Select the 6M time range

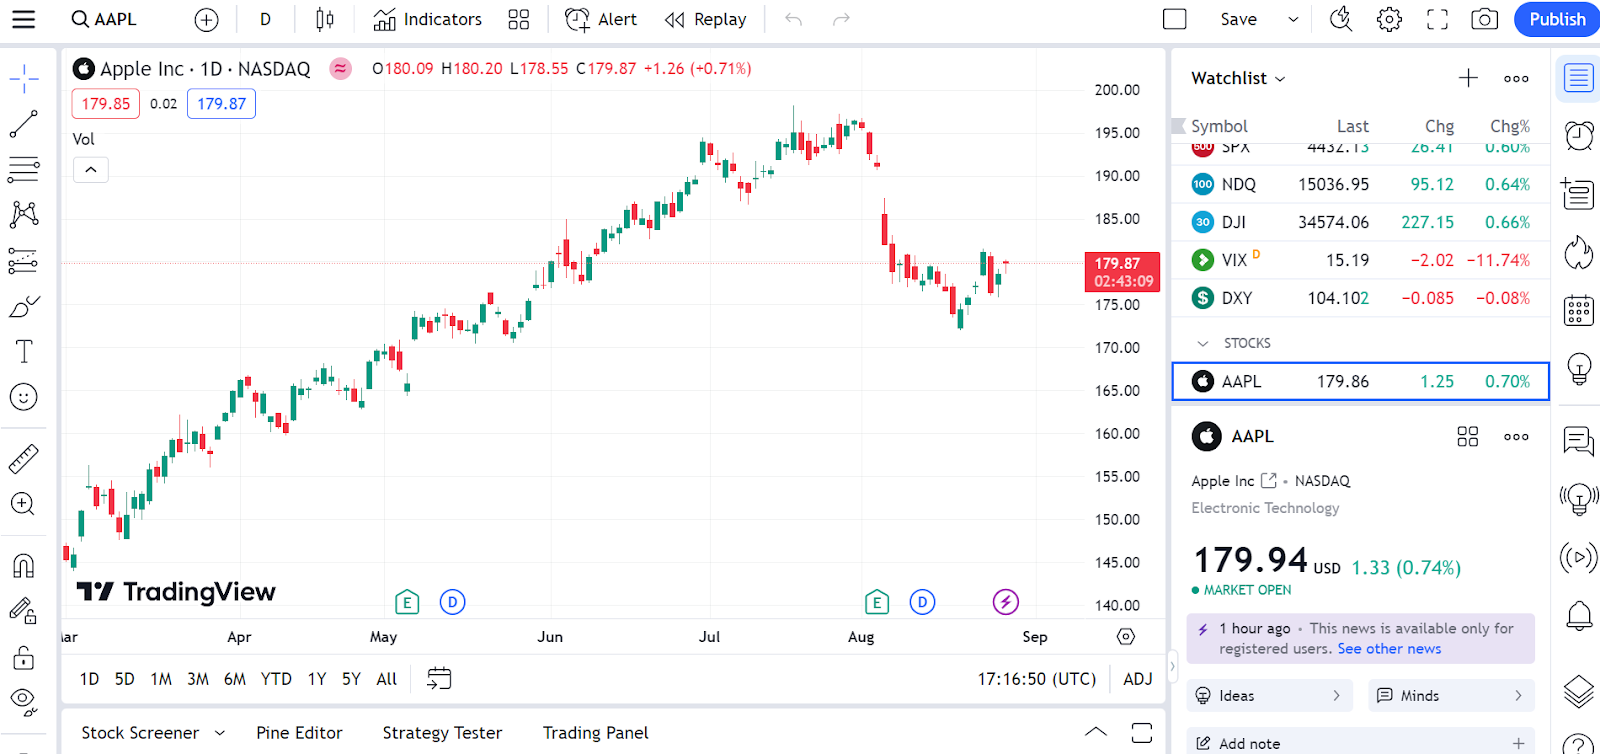[x=235, y=679]
